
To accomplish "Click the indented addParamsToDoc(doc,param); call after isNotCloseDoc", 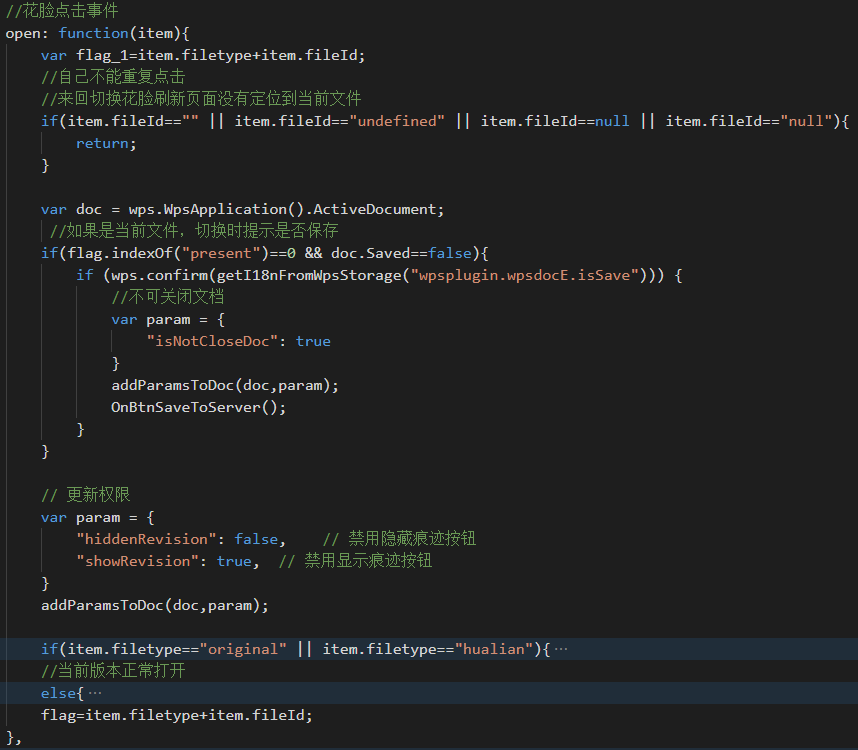I will click(225, 385).
